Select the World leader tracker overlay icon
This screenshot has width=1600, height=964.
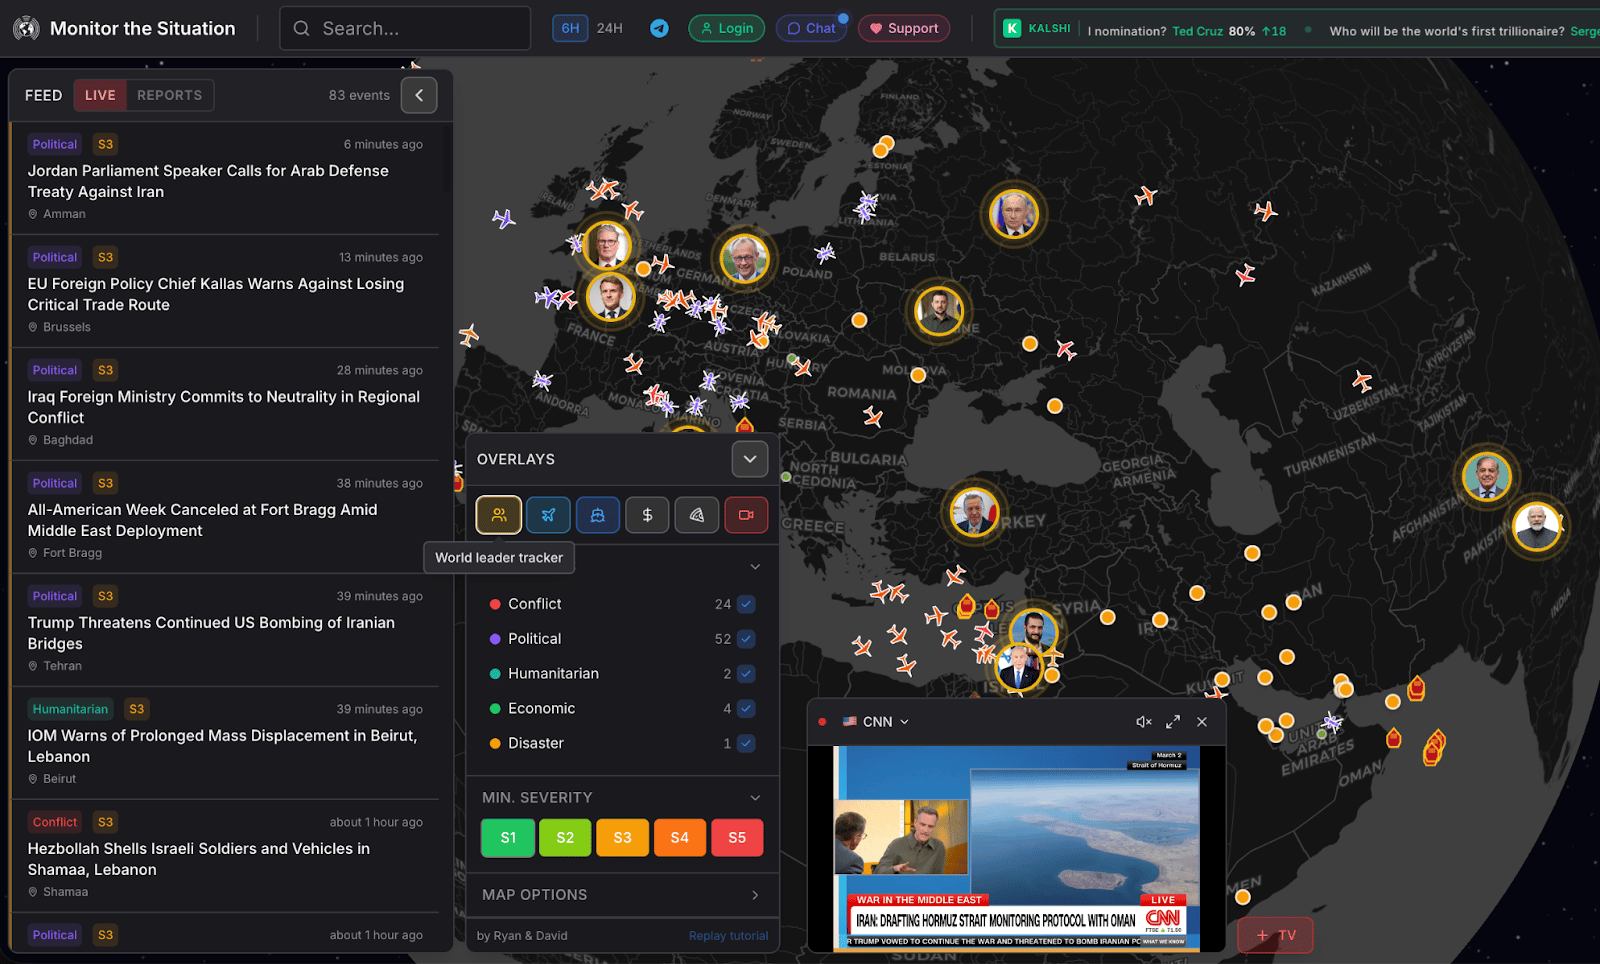pyautogui.click(x=498, y=514)
